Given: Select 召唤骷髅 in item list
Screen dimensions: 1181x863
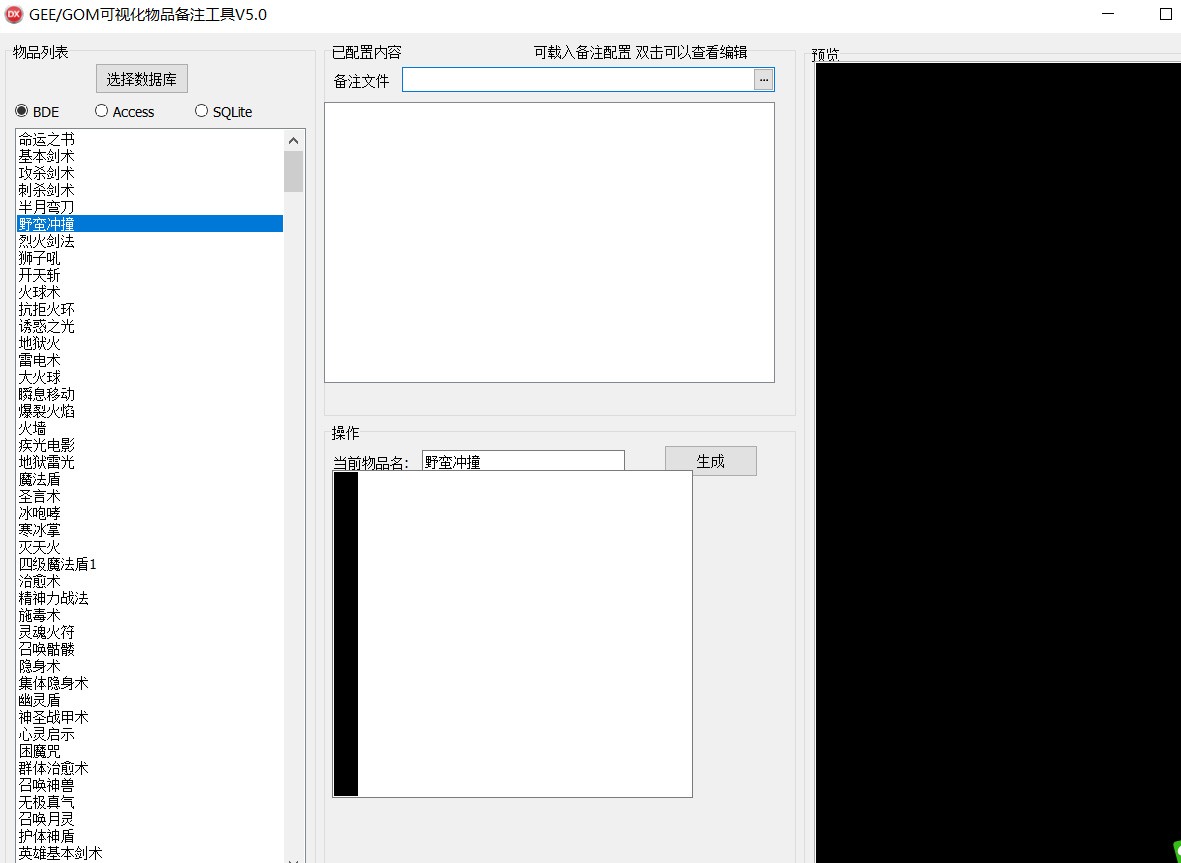Looking at the screenshot, I should (150, 649).
